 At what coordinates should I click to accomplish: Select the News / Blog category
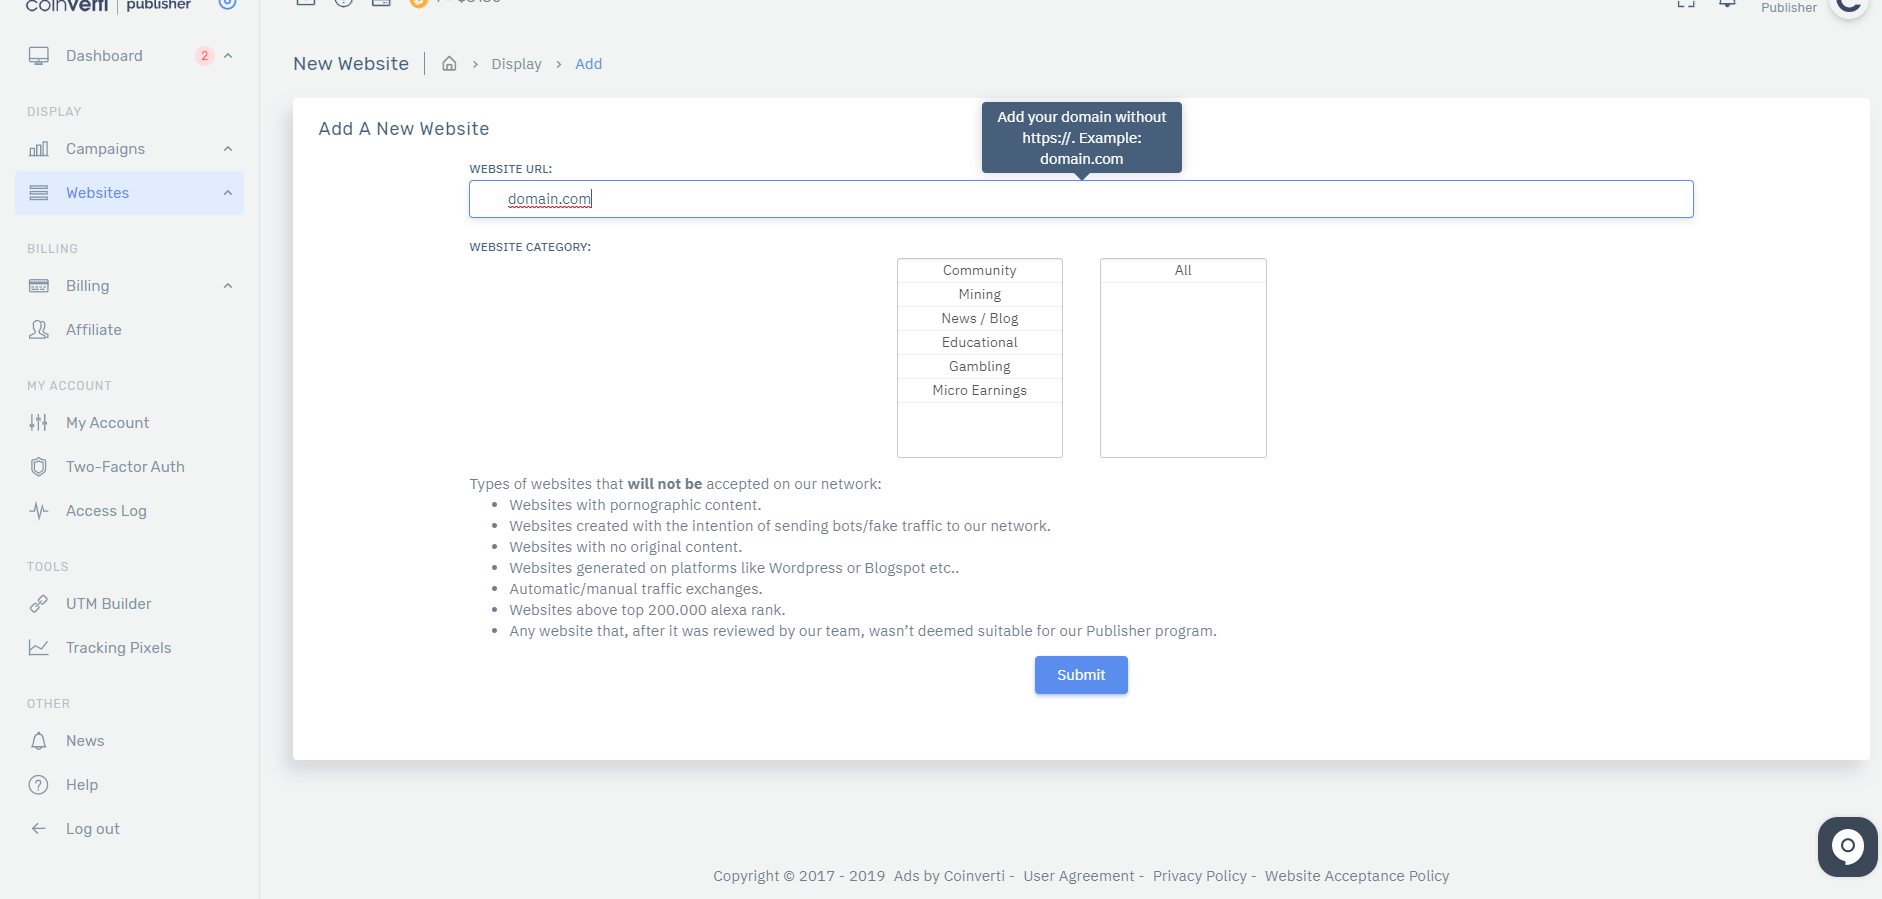979,319
